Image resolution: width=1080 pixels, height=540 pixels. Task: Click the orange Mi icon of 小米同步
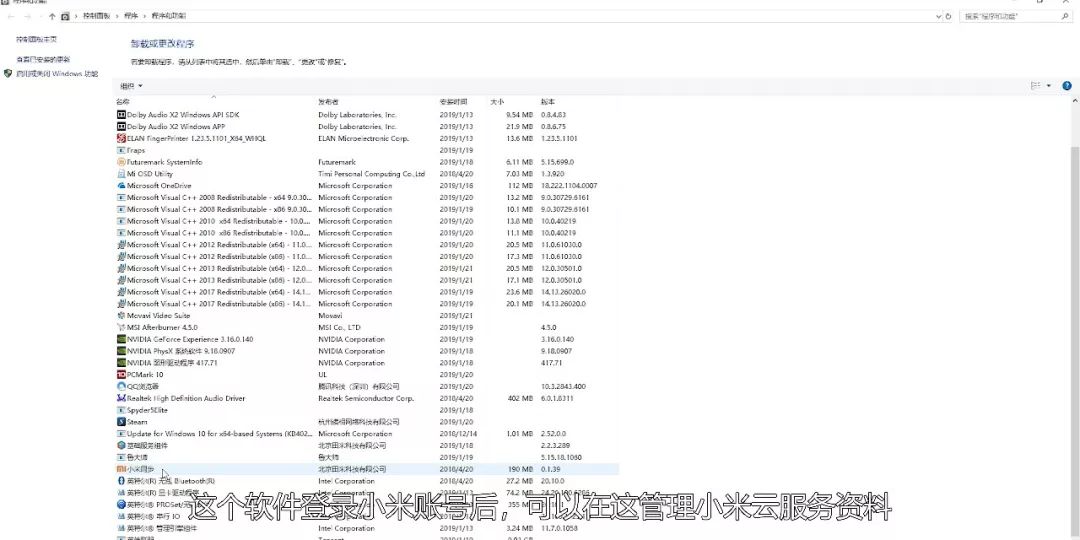point(121,469)
